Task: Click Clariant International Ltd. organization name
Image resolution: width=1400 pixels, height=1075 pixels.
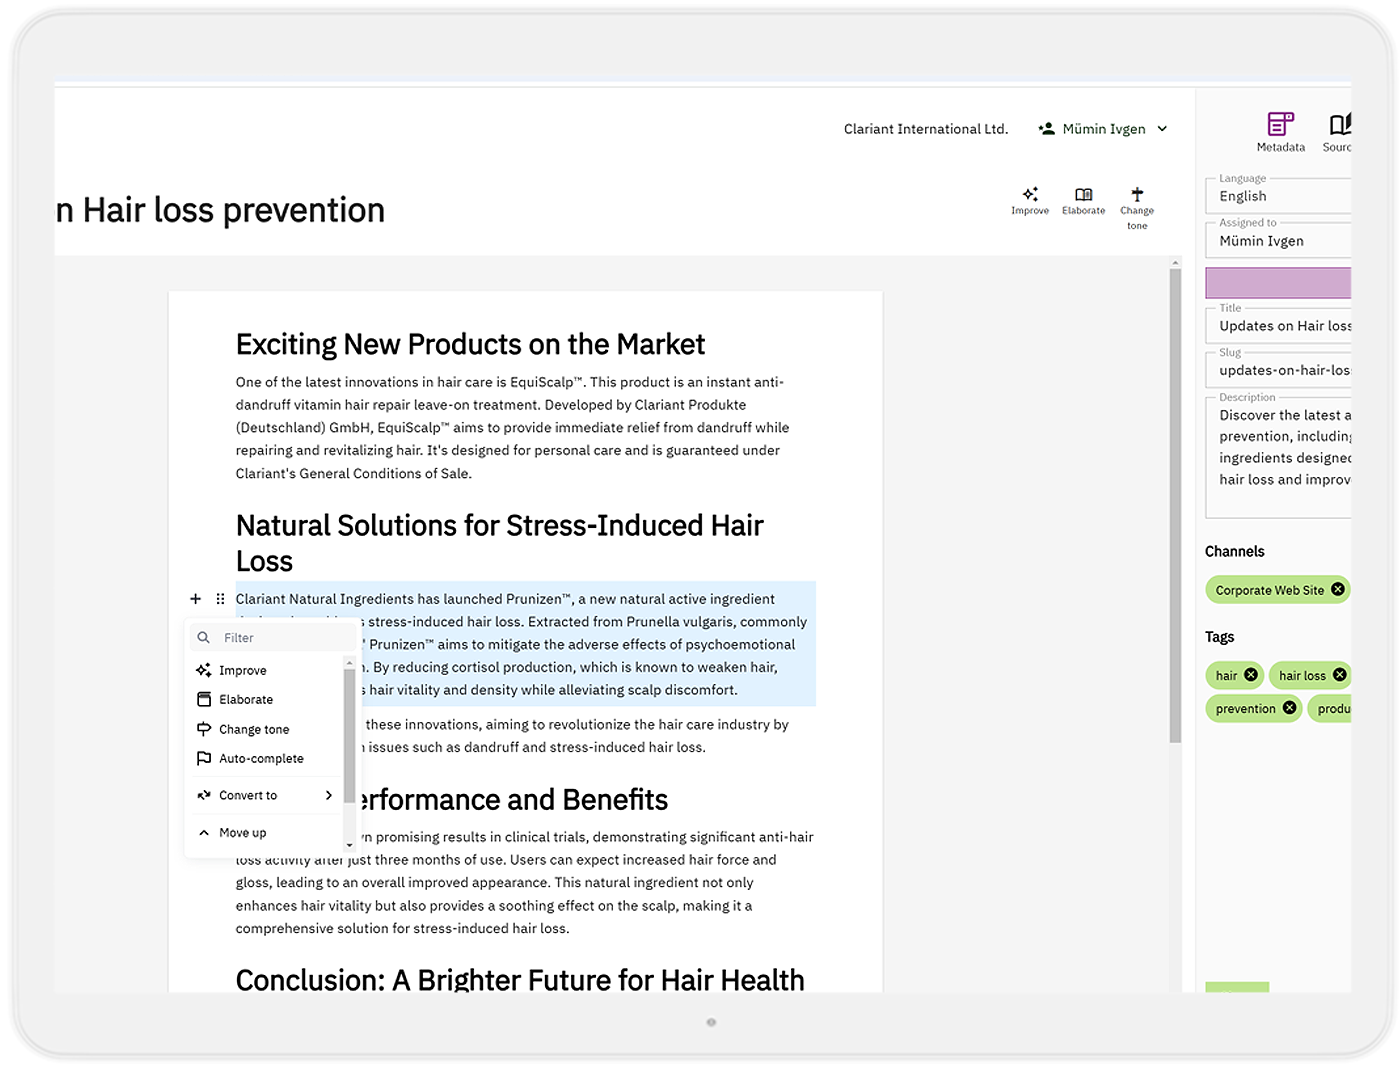Action: 926,129
